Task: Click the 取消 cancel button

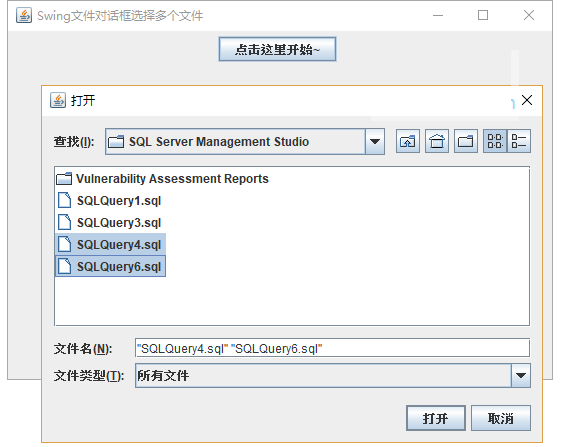Action: (501, 418)
